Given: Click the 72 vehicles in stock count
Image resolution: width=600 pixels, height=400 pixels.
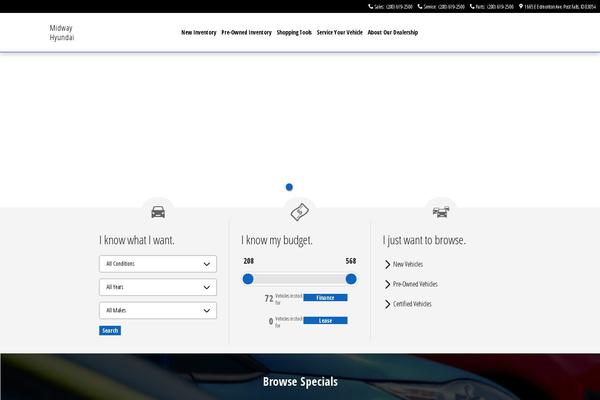Looking at the screenshot, I should (269, 299).
